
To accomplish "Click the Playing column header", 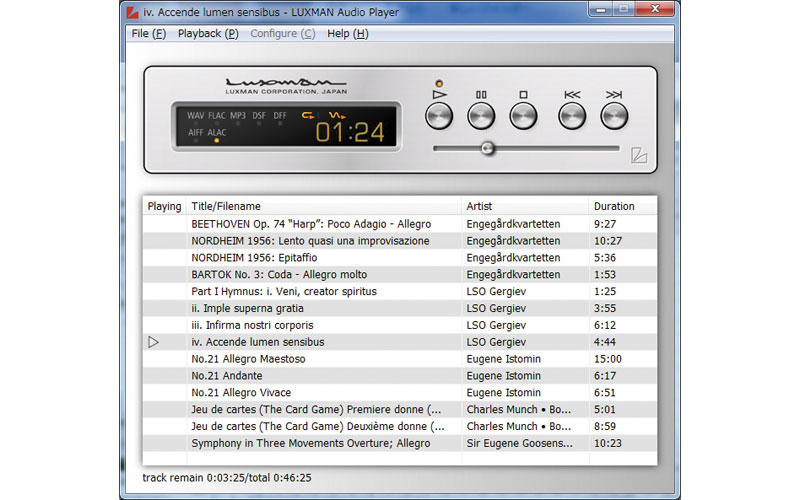I will [164, 206].
